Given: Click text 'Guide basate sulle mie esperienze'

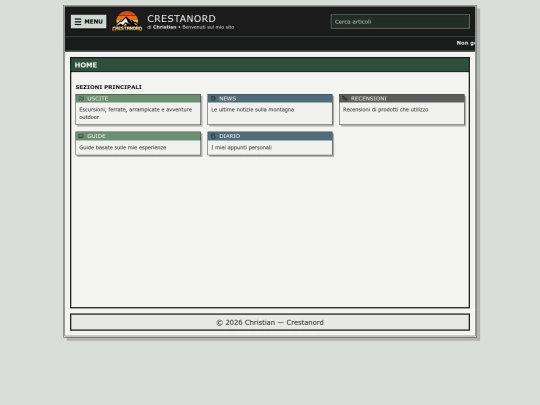Looking at the screenshot, I should [x=123, y=147].
